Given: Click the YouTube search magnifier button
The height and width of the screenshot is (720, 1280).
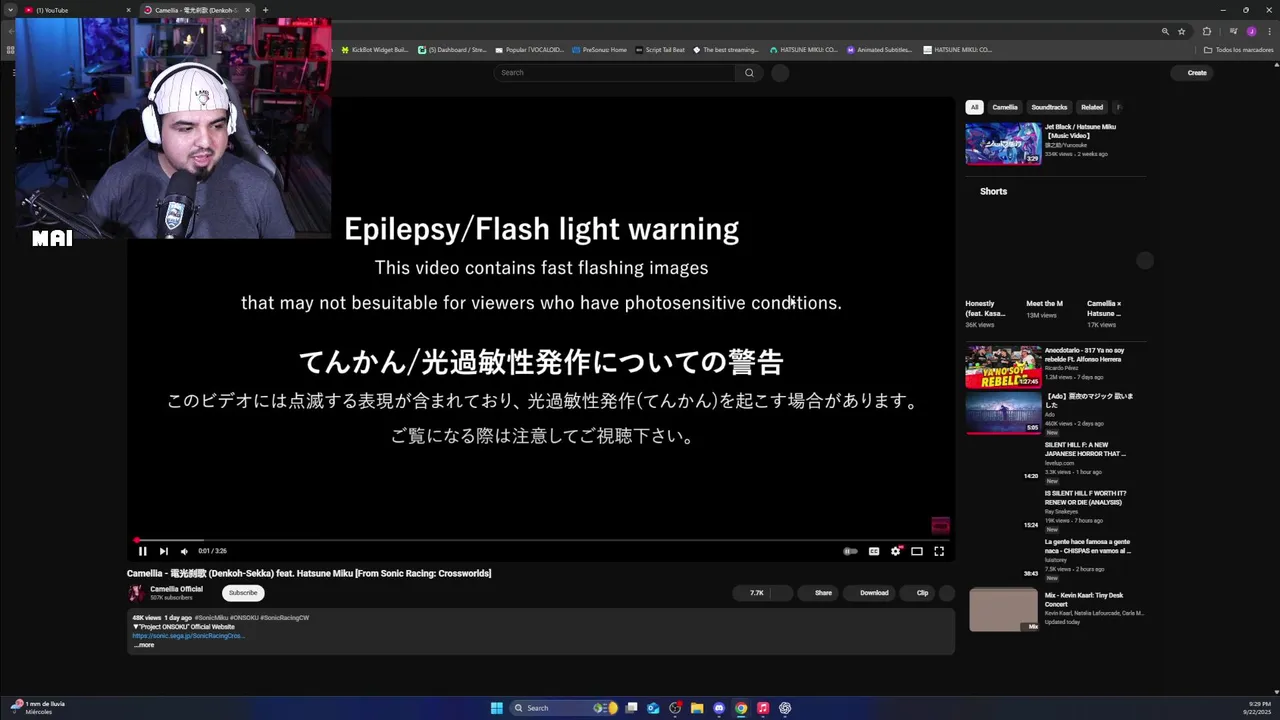Looking at the screenshot, I should coord(749,72).
